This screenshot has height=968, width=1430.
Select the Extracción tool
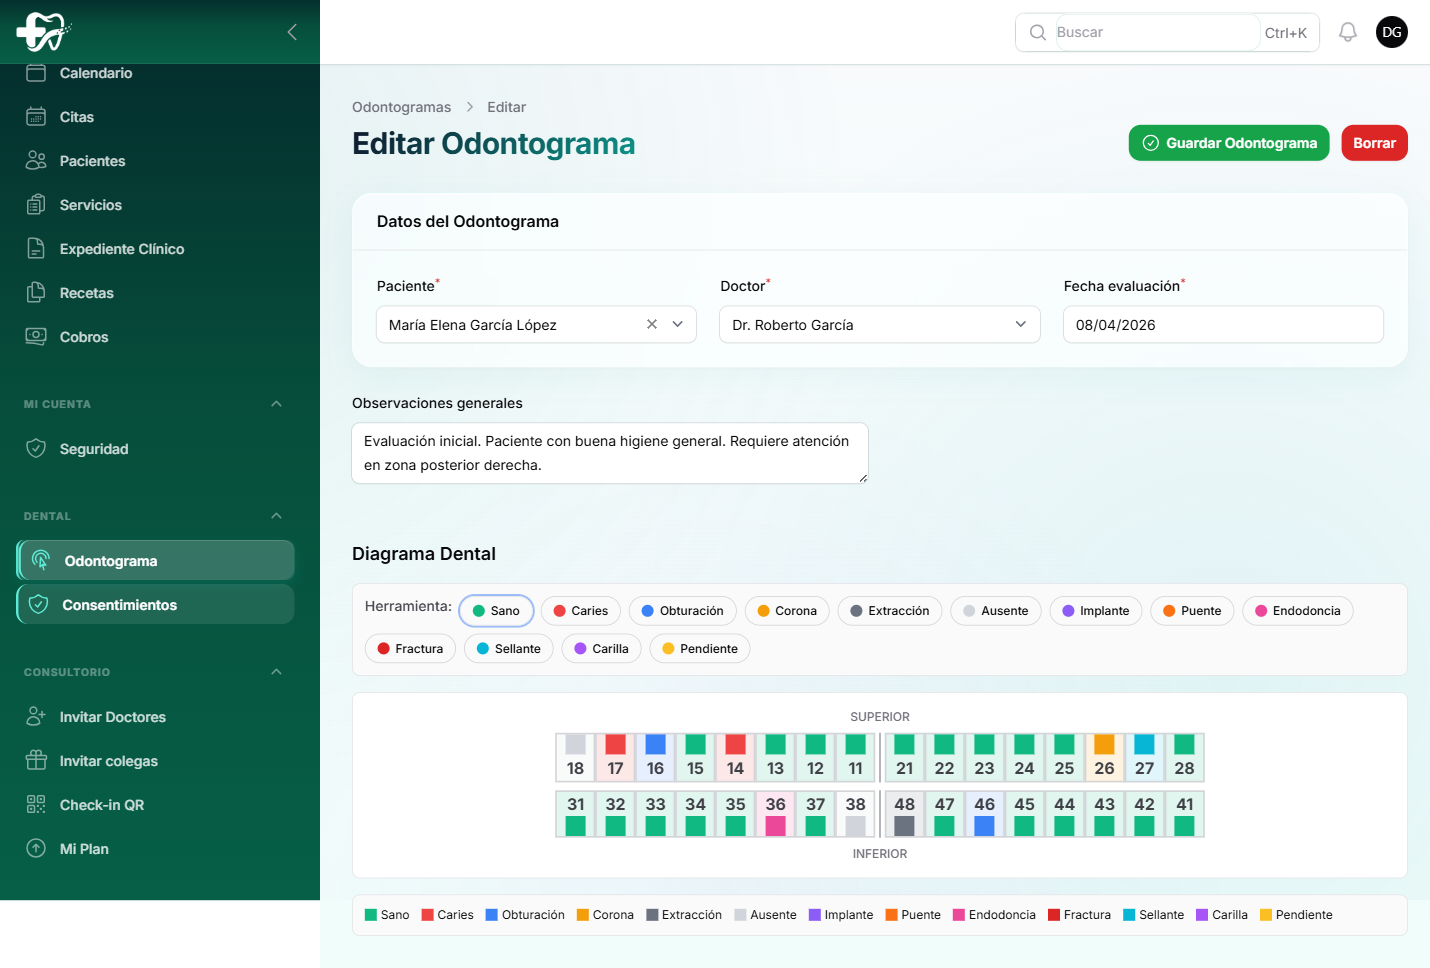pyautogui.click(x=890, y=611)
